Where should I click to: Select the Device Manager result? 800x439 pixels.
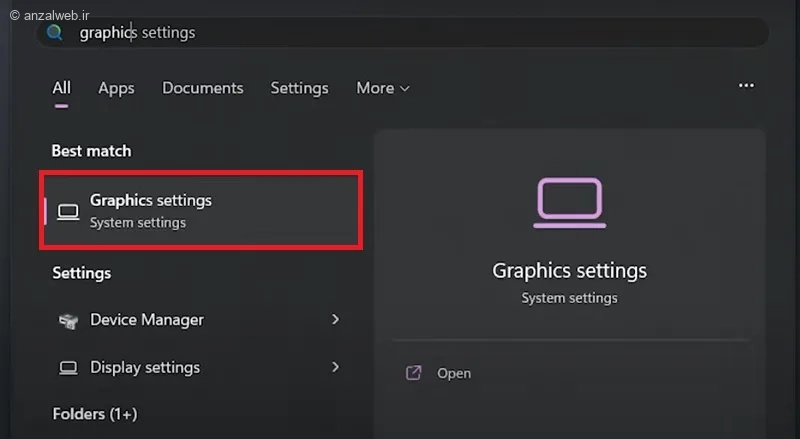(147, 320)
